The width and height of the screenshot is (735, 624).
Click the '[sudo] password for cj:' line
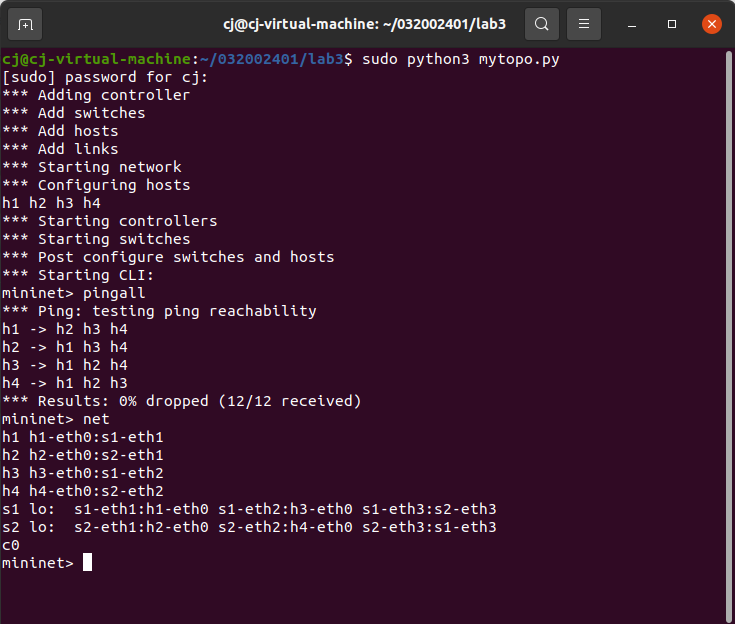point(105,77)
